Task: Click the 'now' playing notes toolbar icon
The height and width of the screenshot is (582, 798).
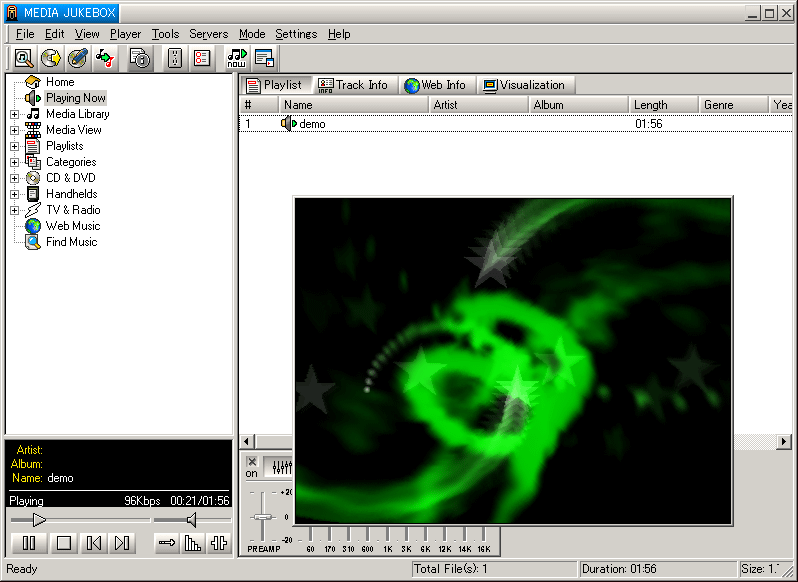Action: (237, 58)
